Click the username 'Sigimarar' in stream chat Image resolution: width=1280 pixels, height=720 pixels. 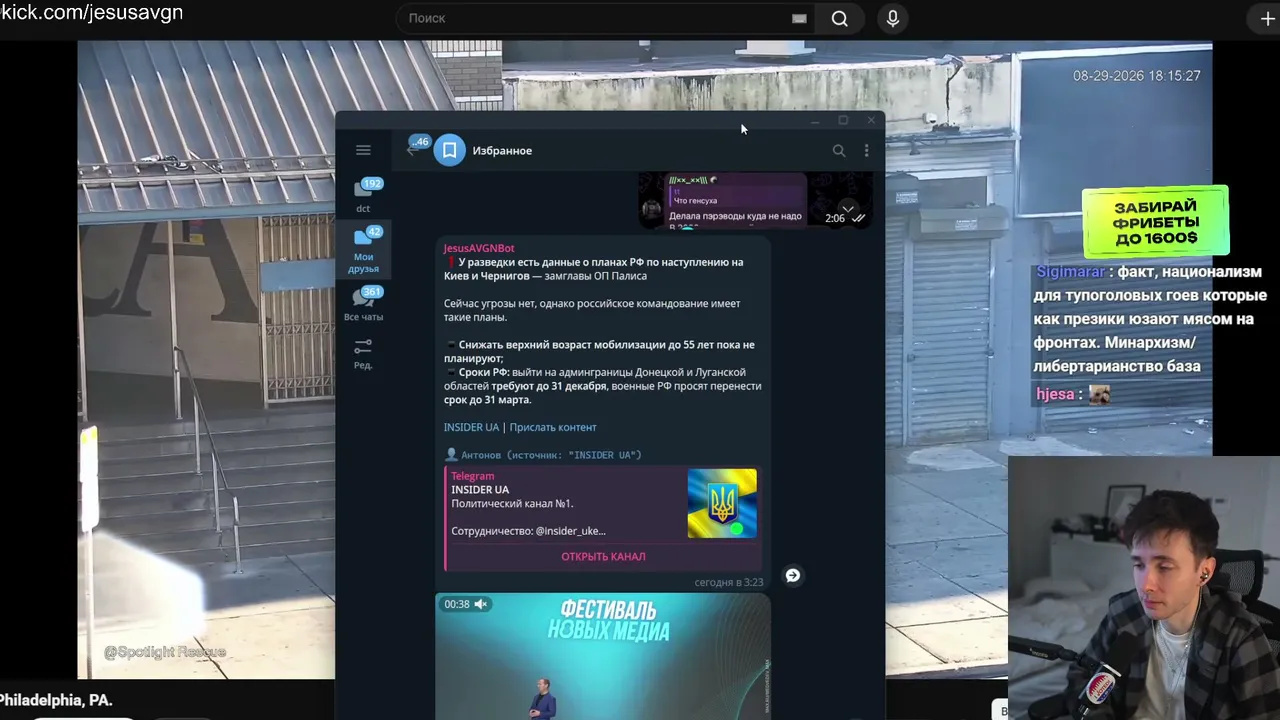tap(1070, 272)
